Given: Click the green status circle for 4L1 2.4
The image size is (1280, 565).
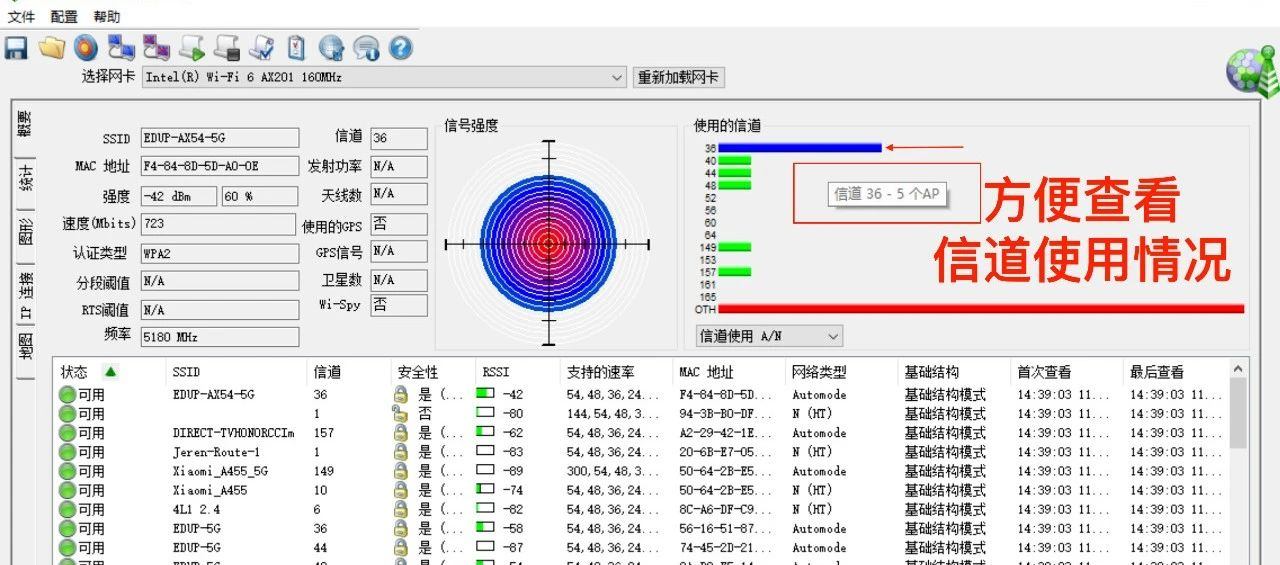Looking at the screenshot, I should (67, 510).
